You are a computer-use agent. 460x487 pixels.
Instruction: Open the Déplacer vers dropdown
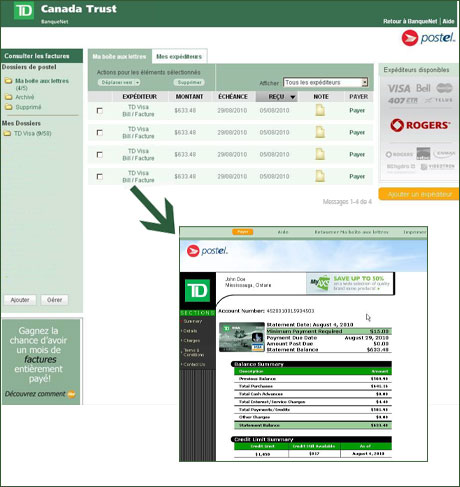tap(119, 82)
